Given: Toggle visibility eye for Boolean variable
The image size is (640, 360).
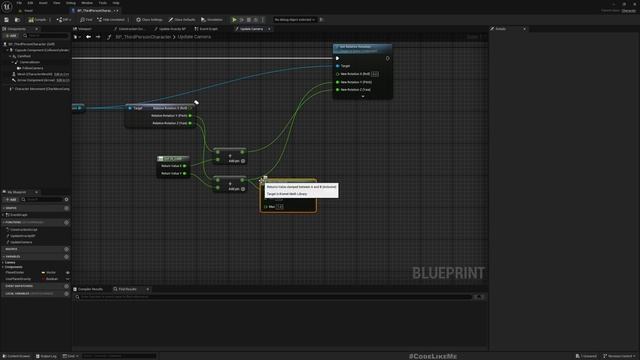Looking at the screenshot, I should click(x=67, y=279).
